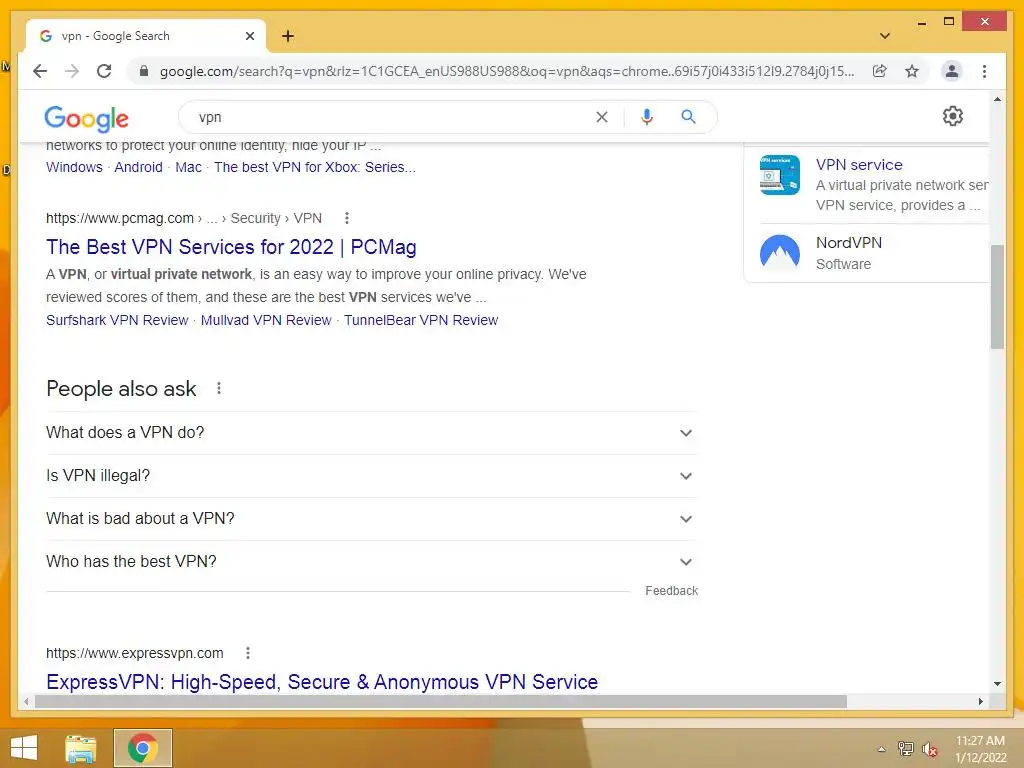Open the network tray icon
This screenshot has height=768, width=1024.
click(x=906, y=749)
